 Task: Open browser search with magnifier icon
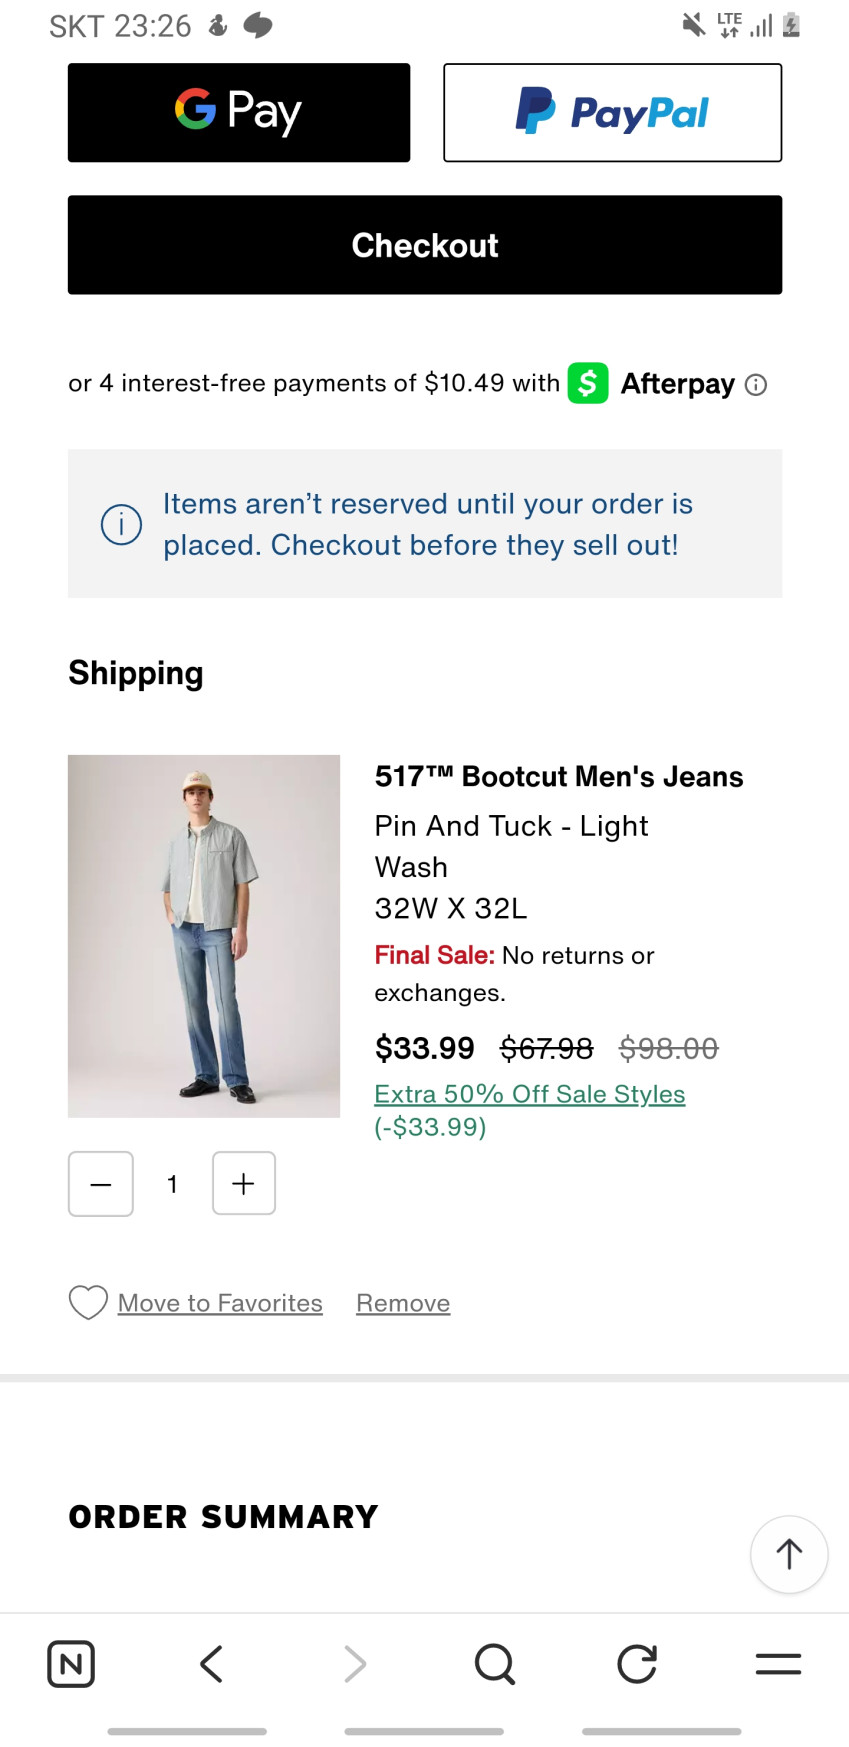tap(494, 1664)
